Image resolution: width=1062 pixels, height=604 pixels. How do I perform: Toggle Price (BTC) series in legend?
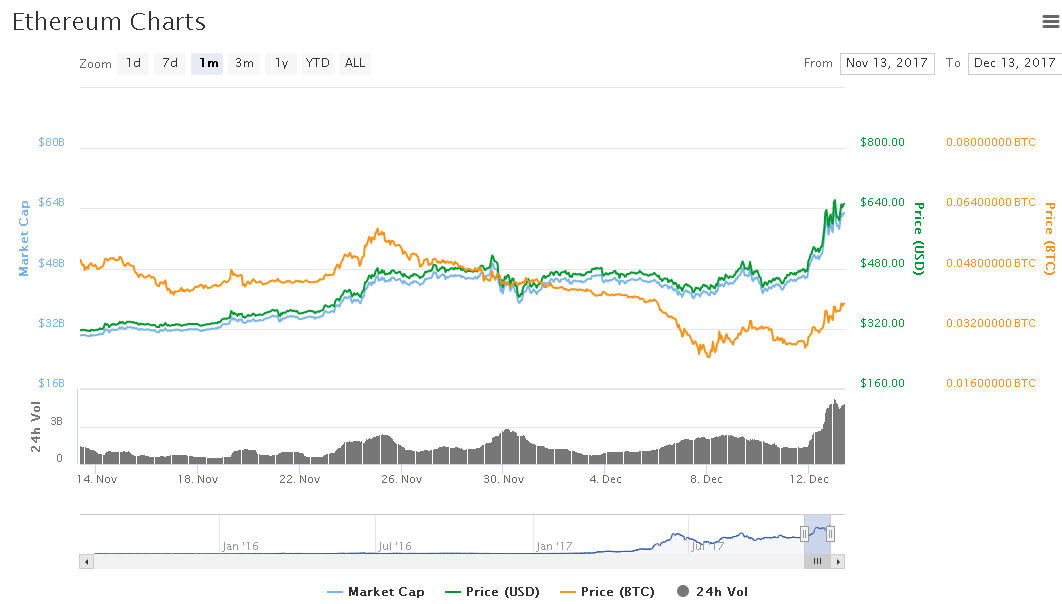point(608,592)
